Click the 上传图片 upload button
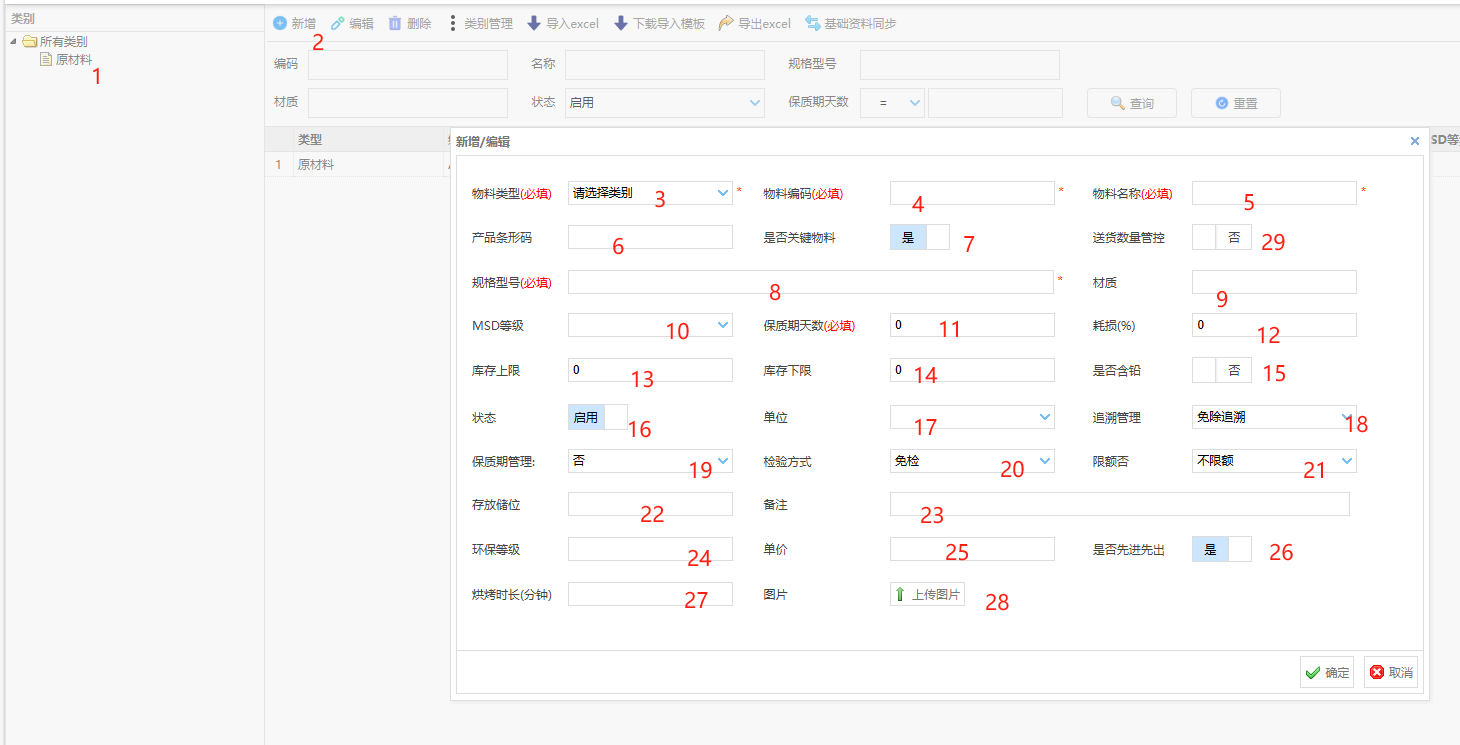Image resolution: width=1460 pixels, height=745 pixels. click(x=927, y=595)
